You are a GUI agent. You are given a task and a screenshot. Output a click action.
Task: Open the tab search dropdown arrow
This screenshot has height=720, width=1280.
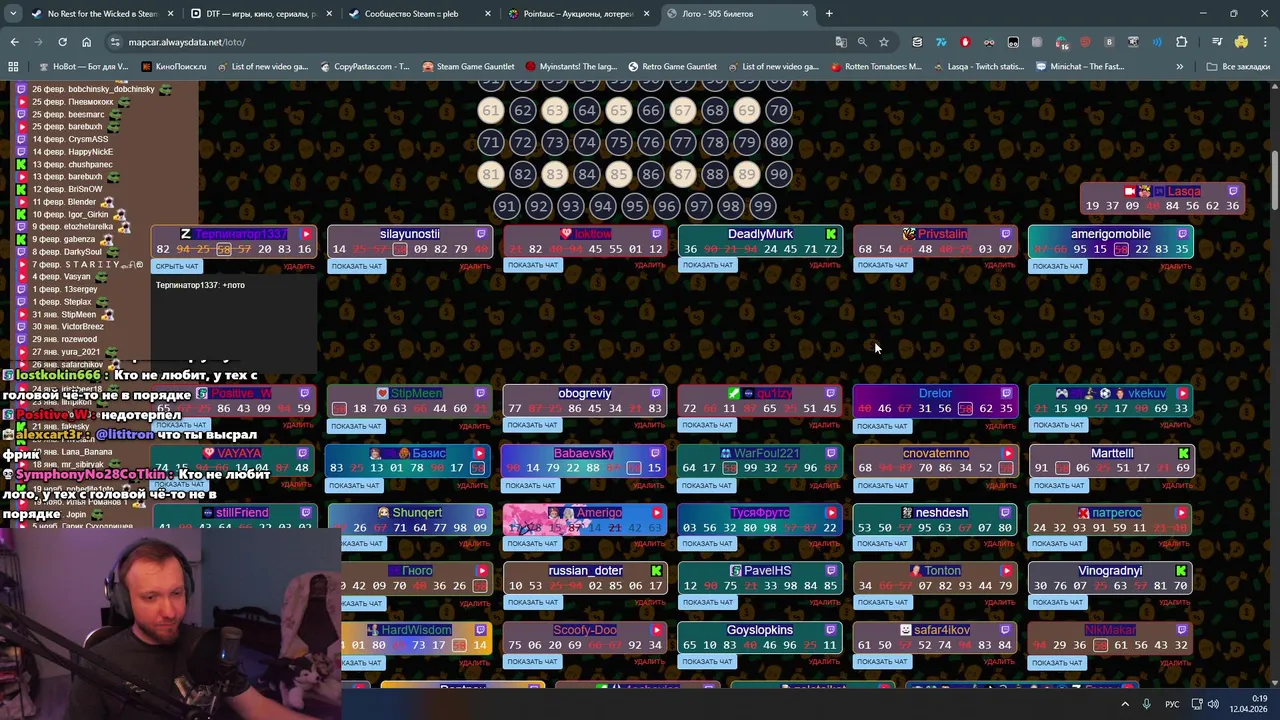coord(14,14)
